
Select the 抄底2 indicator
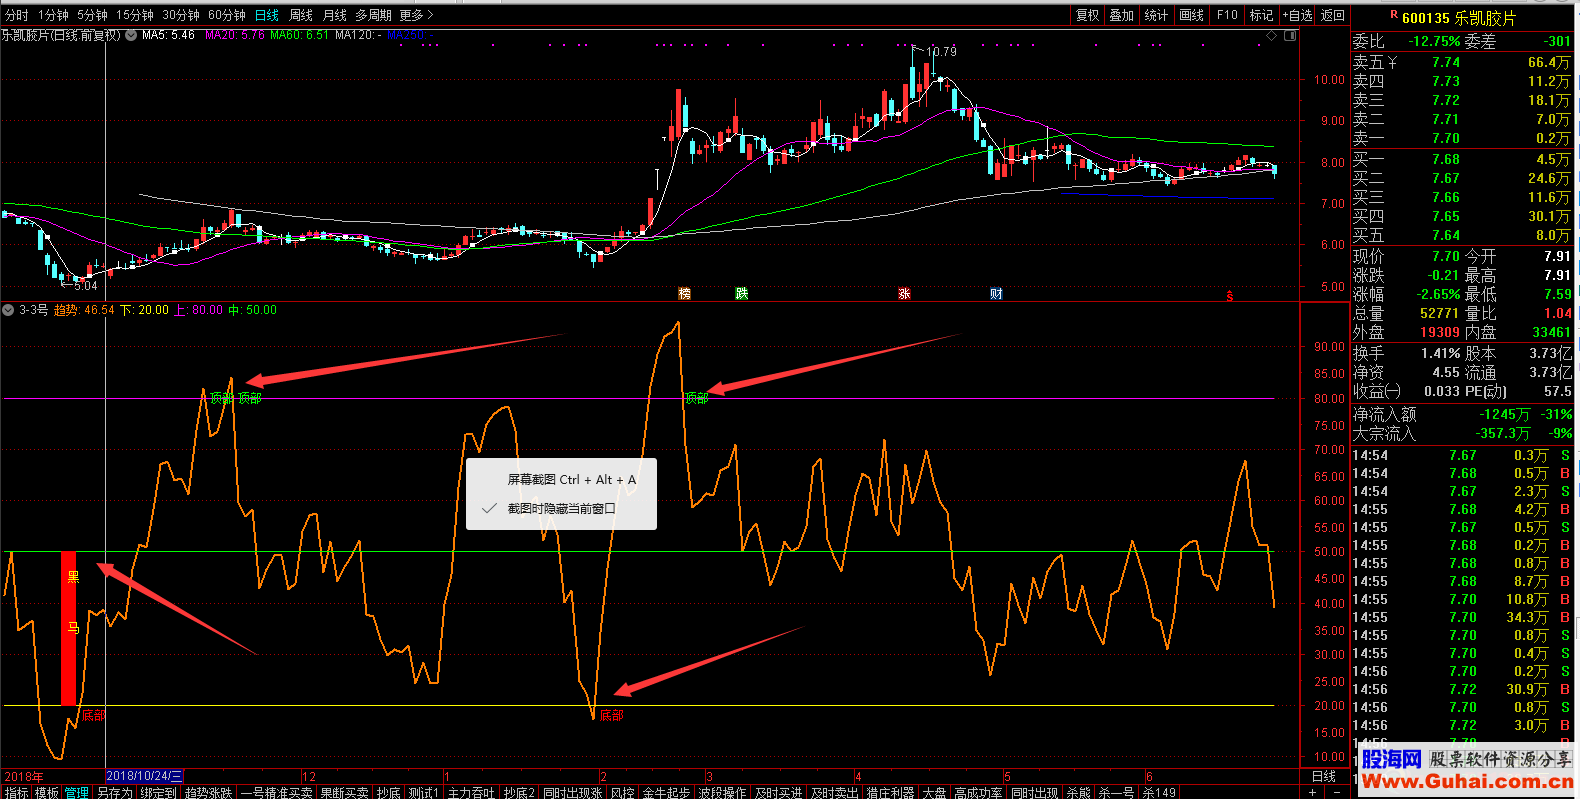pos(520,792)
